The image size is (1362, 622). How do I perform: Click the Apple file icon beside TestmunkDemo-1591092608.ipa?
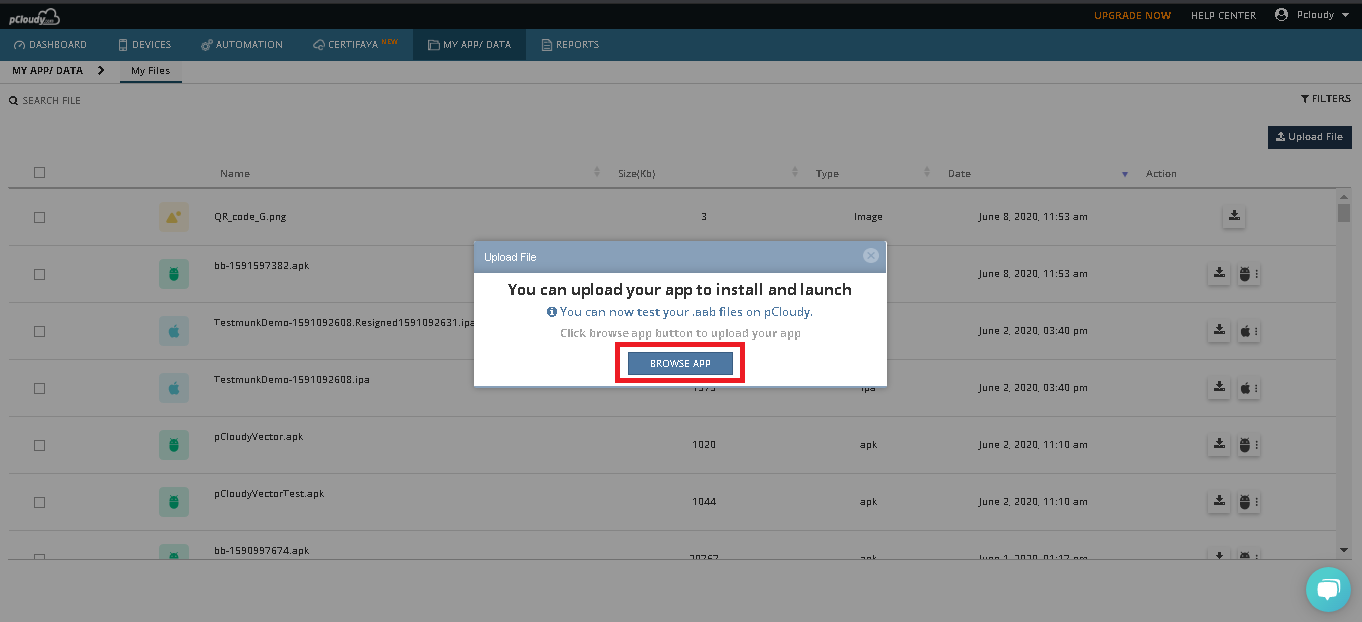pos(174,388)
